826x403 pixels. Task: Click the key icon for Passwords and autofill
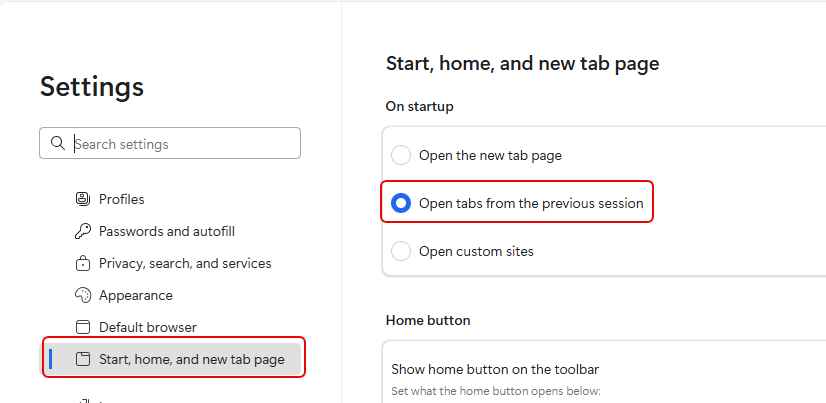[x=83, y=231]
